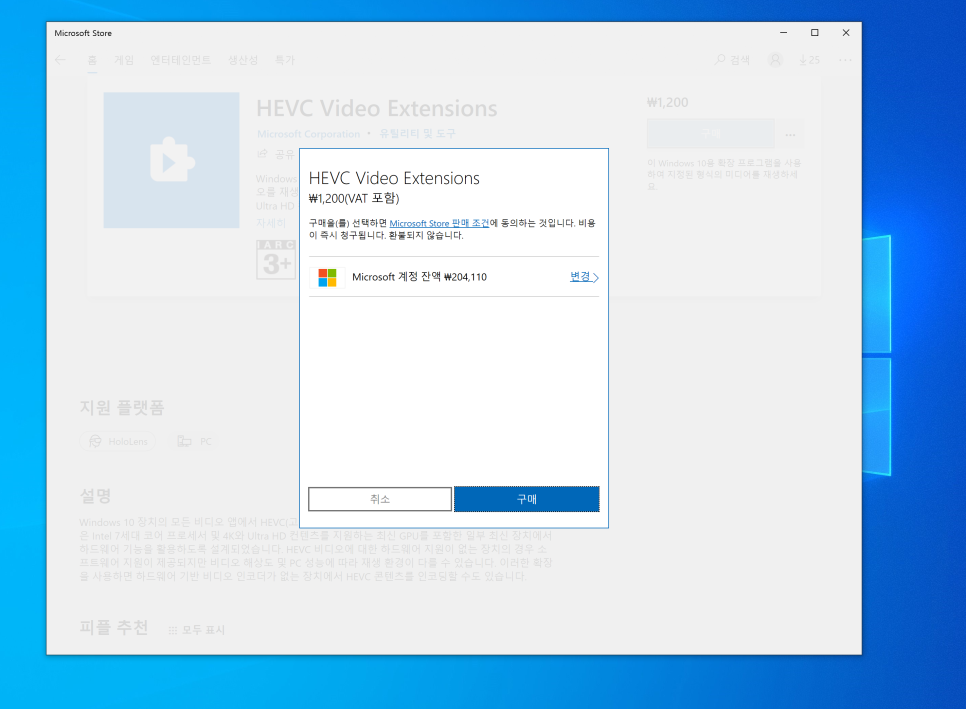This screenshot has width=966, height=709.
Task: Click the 피플 추천 heading
Action: pos(114,627)
